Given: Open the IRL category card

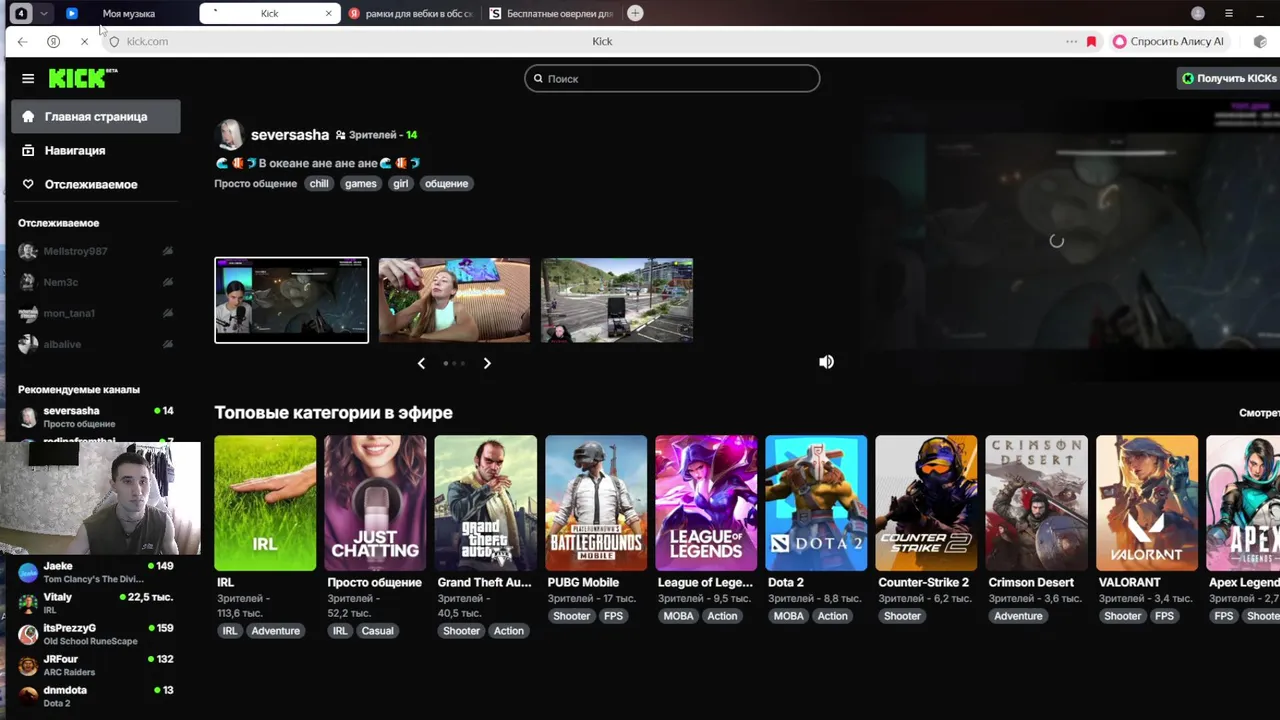Looking at the screenshot, I should point(265,503).
